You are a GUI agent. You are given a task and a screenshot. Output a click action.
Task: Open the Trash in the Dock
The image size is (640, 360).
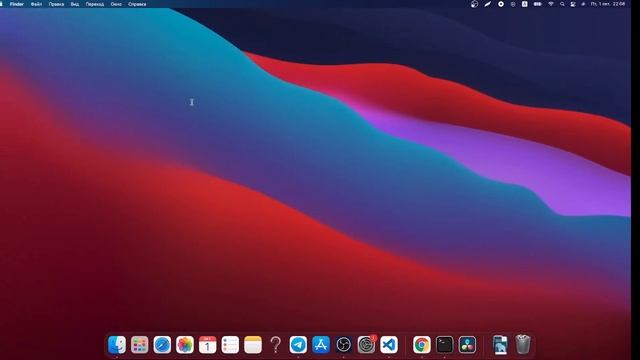[523, 345]
